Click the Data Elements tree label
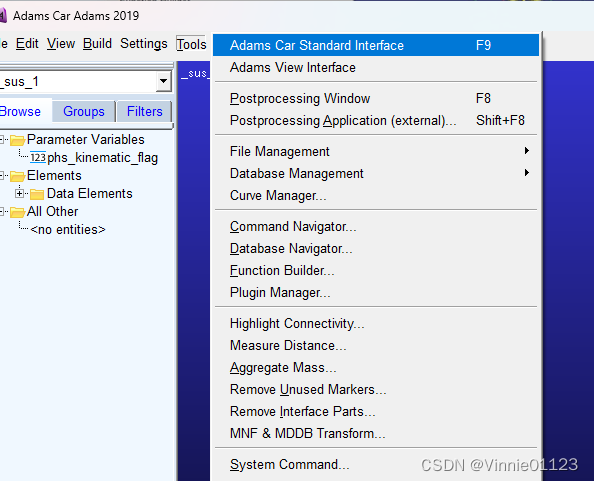The image size is (594, 481). (x=89, y=194)
